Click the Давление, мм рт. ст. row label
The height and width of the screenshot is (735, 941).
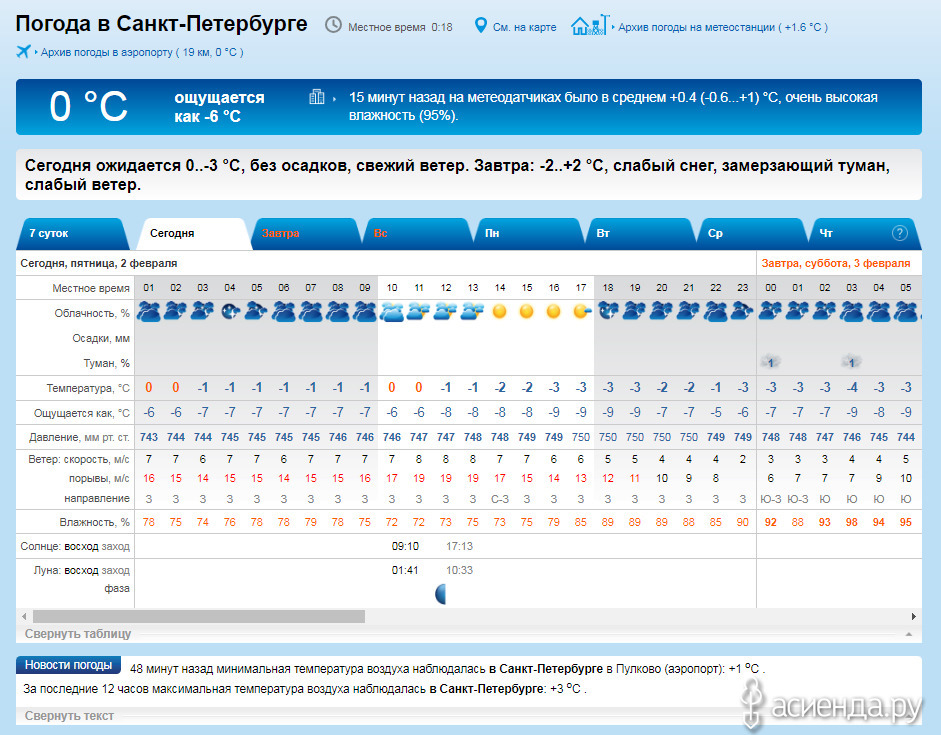coord(79,437)
